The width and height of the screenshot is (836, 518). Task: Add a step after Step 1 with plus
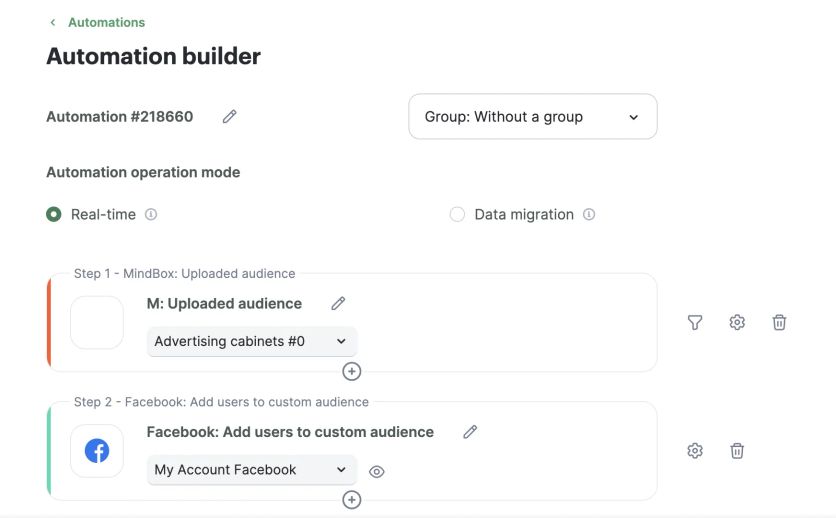click(351, 372)
